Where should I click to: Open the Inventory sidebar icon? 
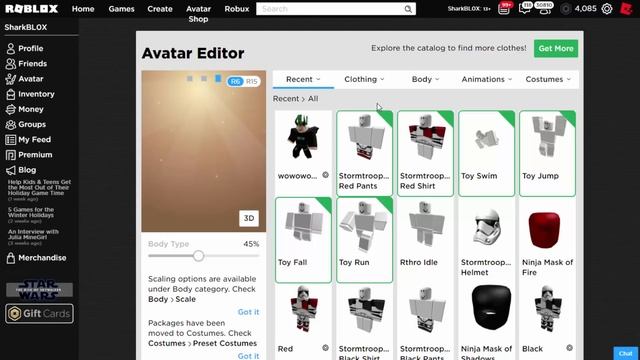[11, 94]
